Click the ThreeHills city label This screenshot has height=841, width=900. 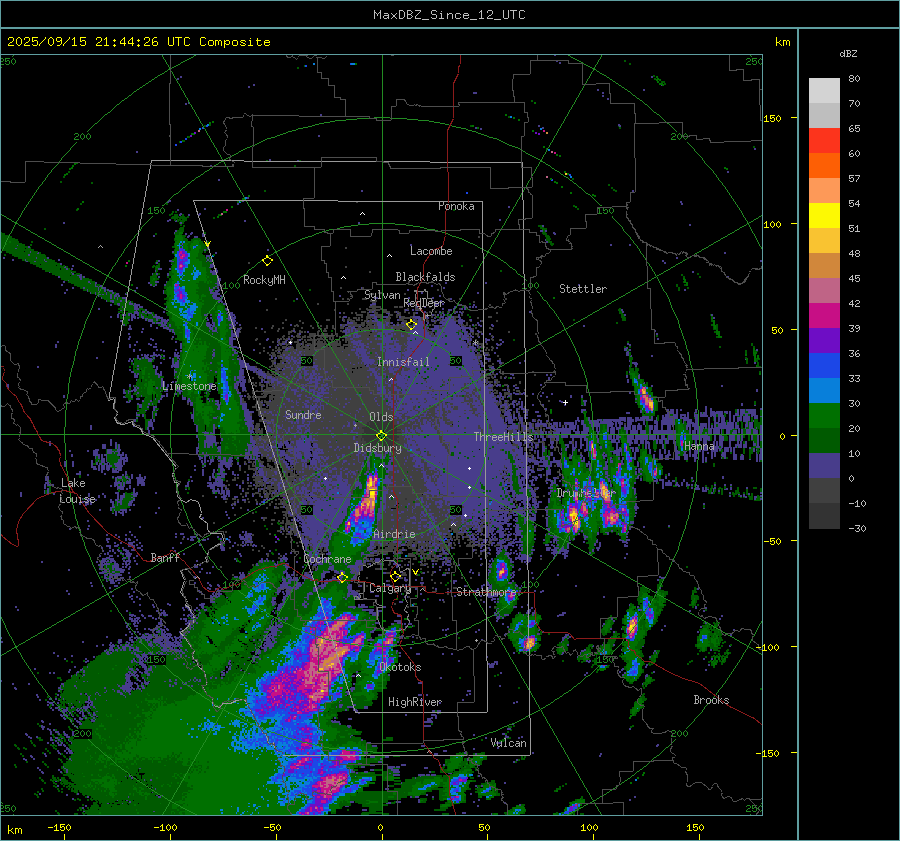tap(503, 437)
